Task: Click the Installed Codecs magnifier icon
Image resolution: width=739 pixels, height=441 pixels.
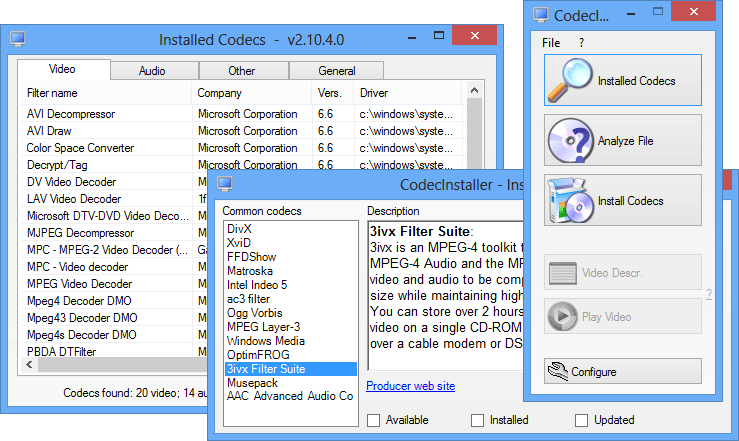Action: click(570, 80)
